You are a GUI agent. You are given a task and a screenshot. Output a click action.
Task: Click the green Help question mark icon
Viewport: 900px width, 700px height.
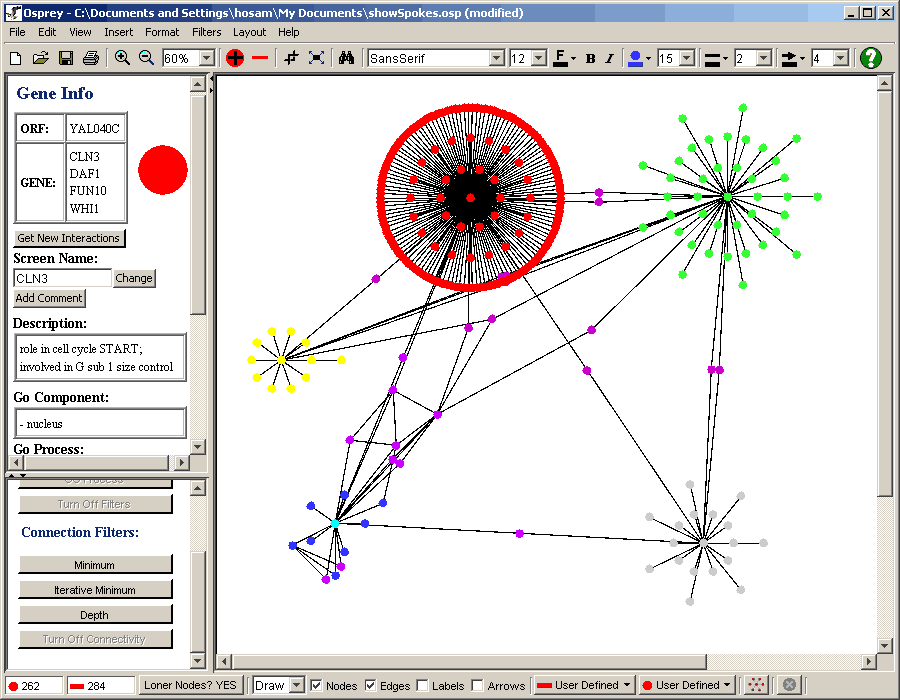pos(871,58)
